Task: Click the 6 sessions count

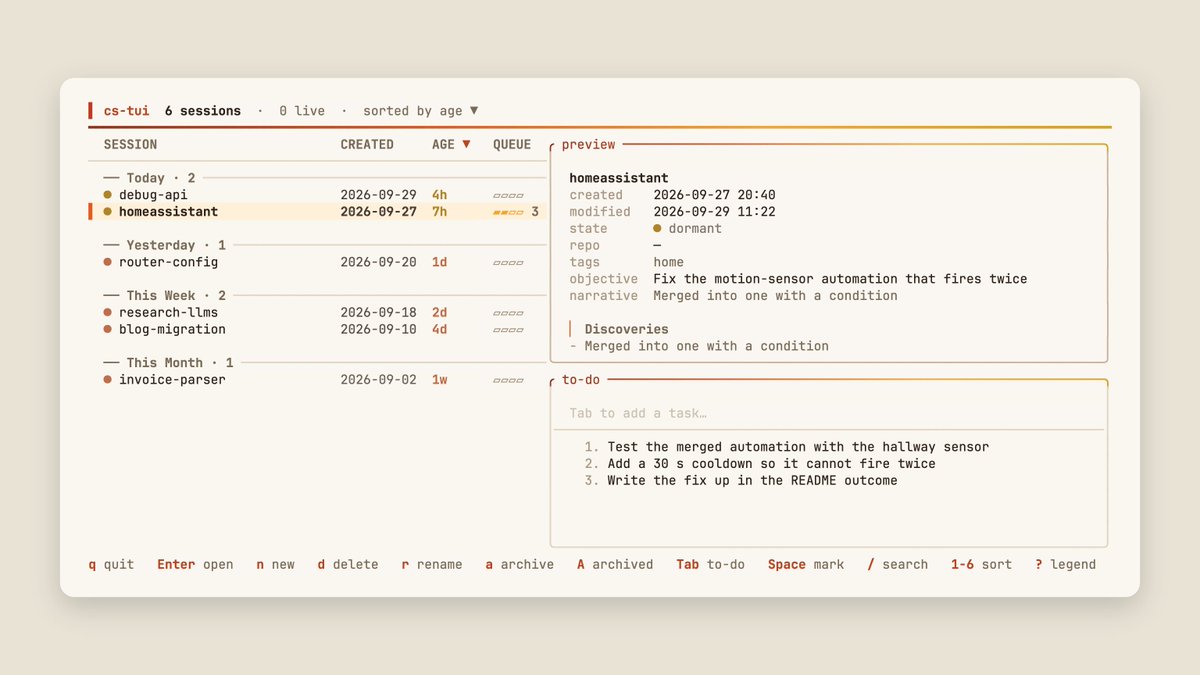Action: (x=203, y=111)
